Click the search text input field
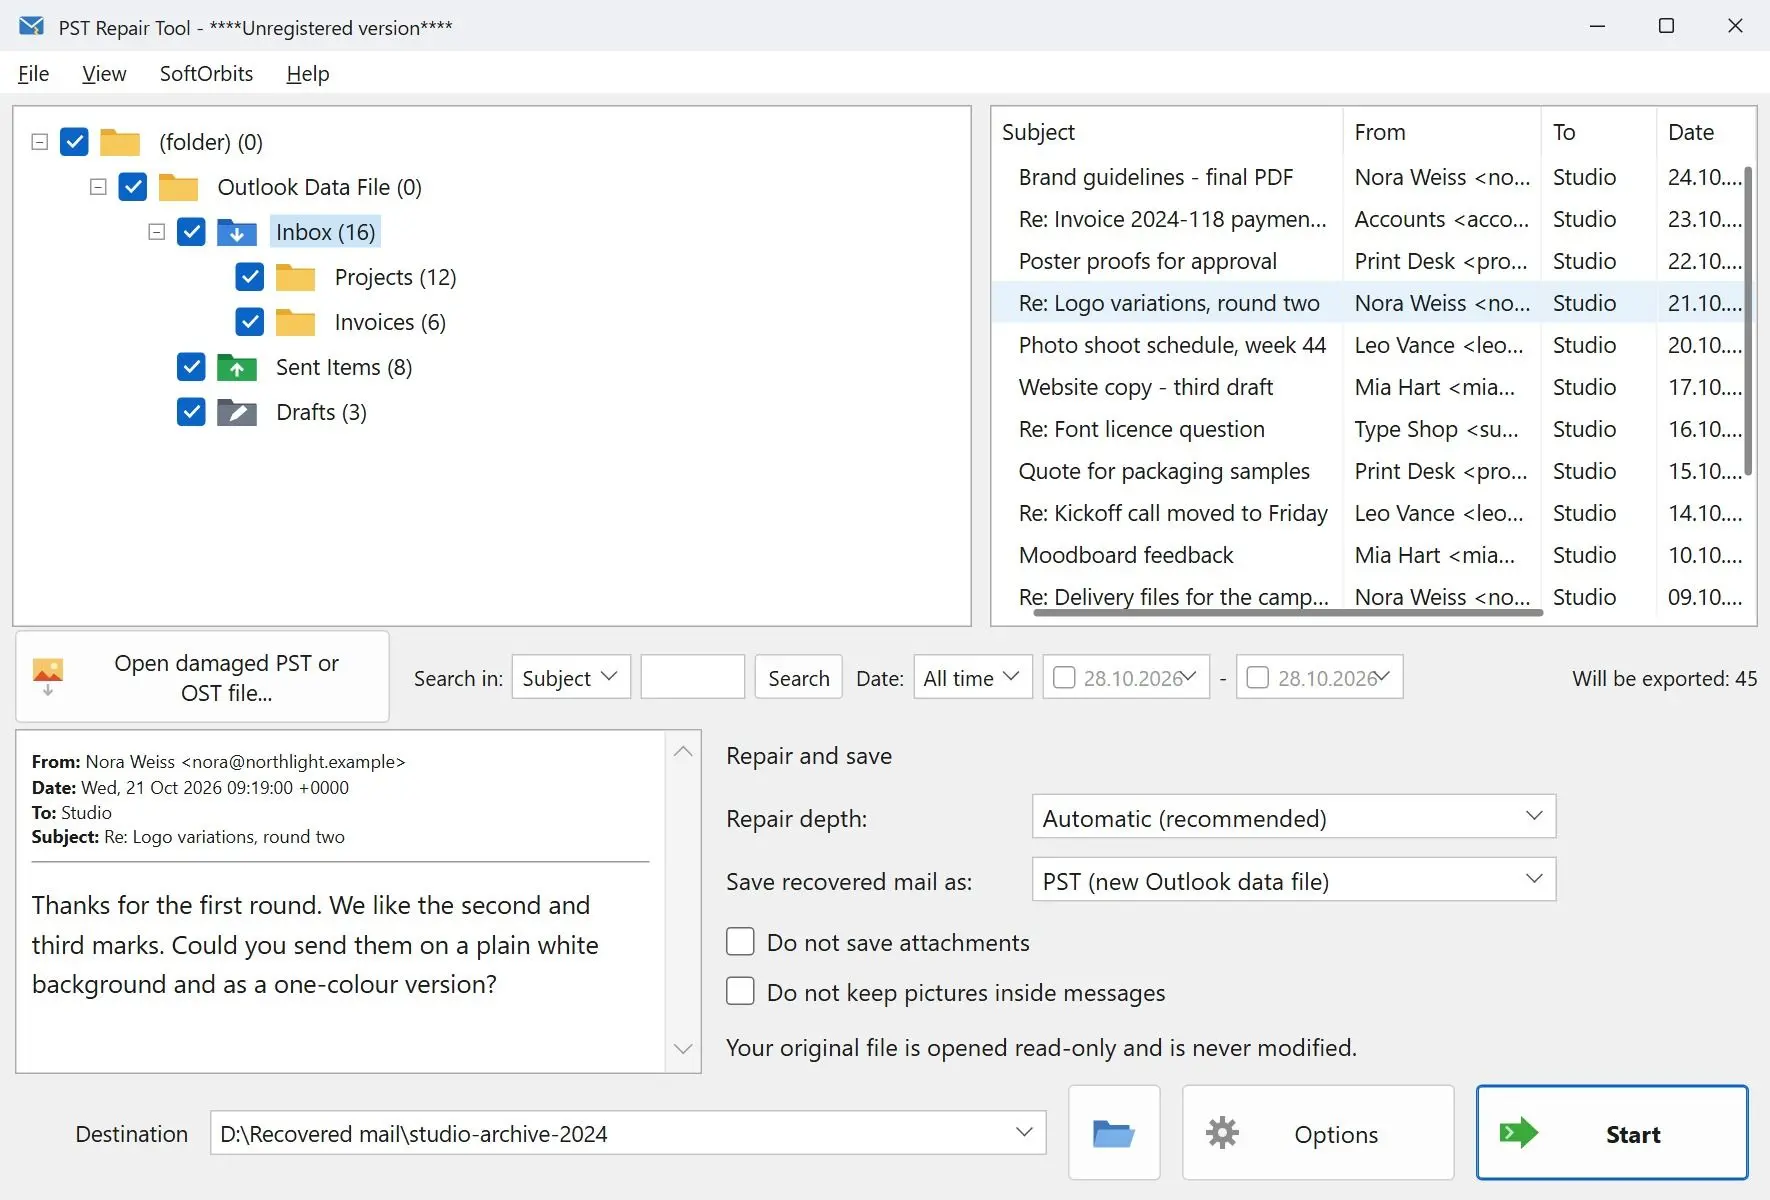 click(x=693, y=677)
